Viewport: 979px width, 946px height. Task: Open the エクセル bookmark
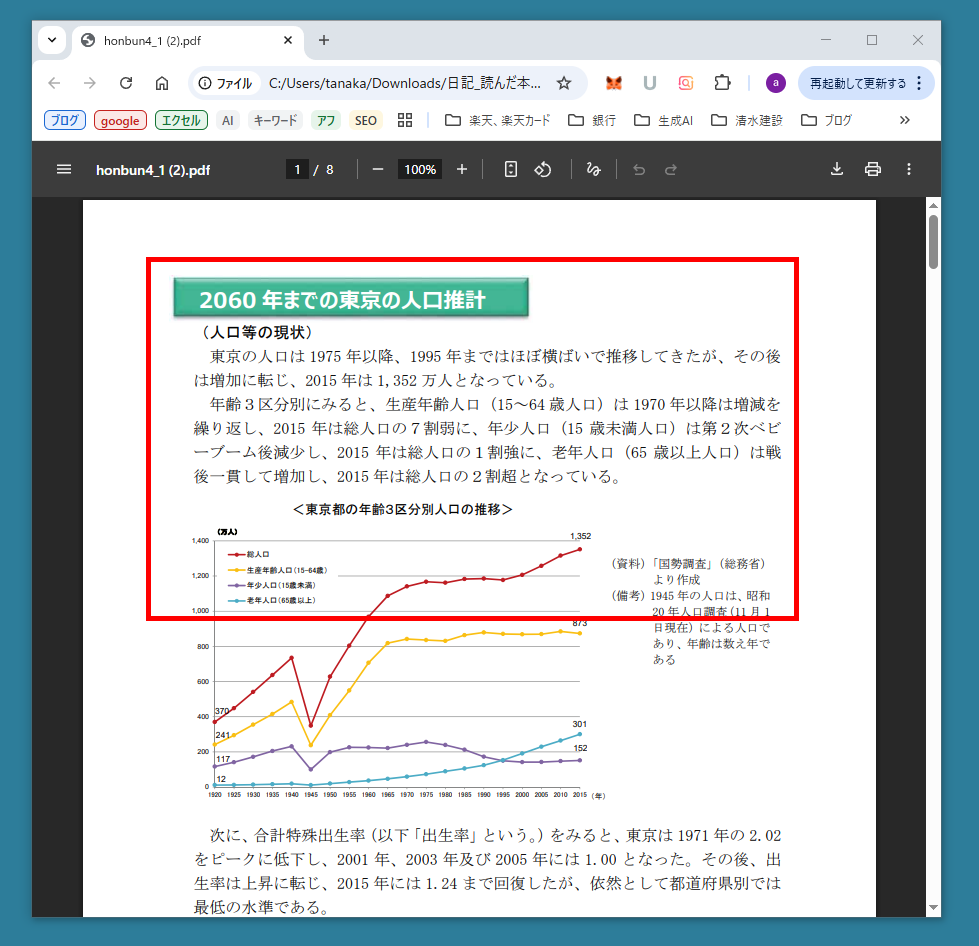point(181,120)
